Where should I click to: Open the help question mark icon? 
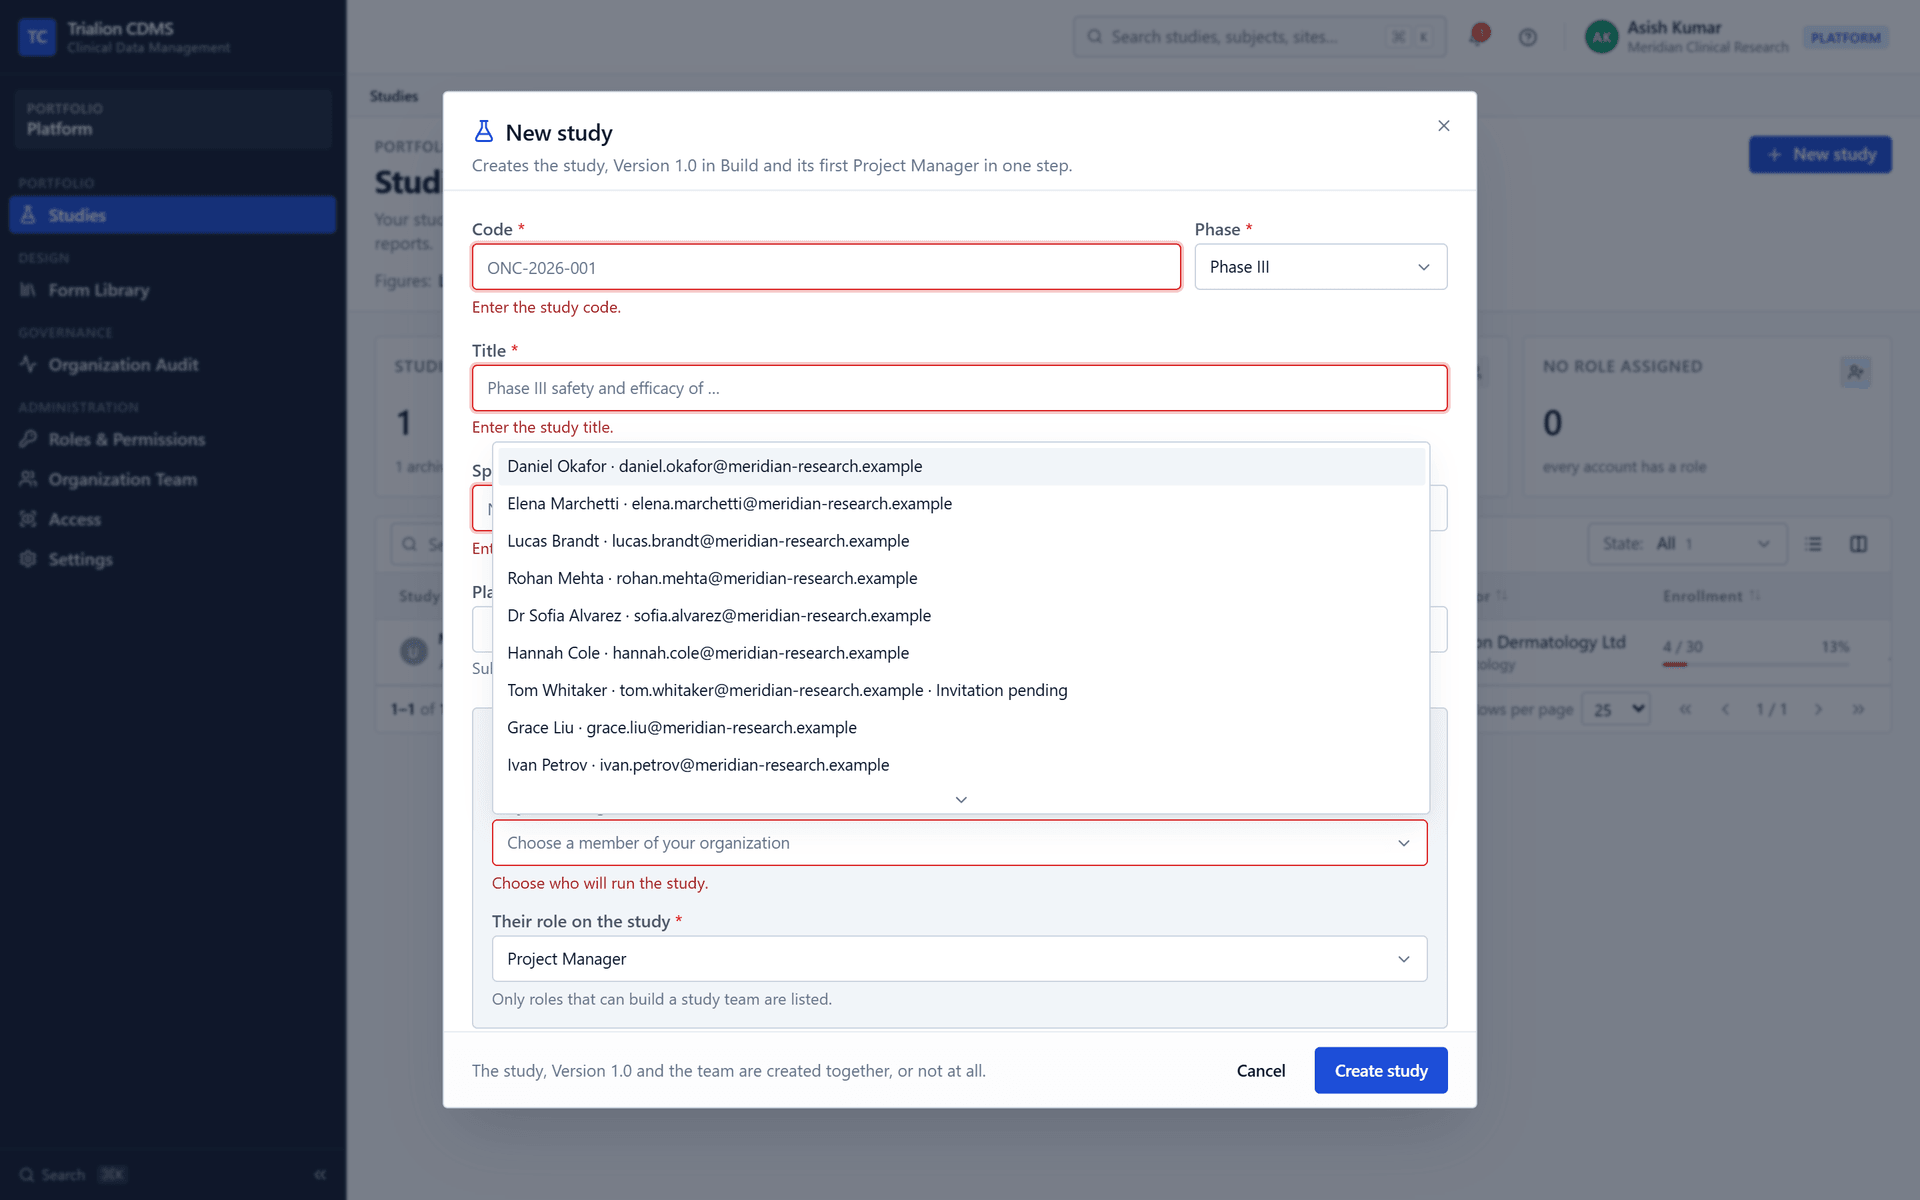point(1527,37)
